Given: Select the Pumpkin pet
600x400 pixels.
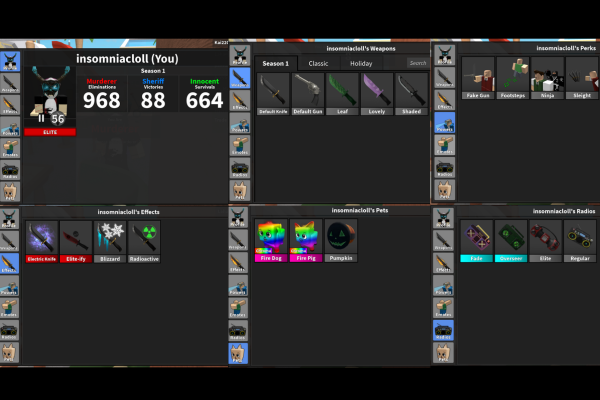Looking at the screenshot, I should pos(341,241).
